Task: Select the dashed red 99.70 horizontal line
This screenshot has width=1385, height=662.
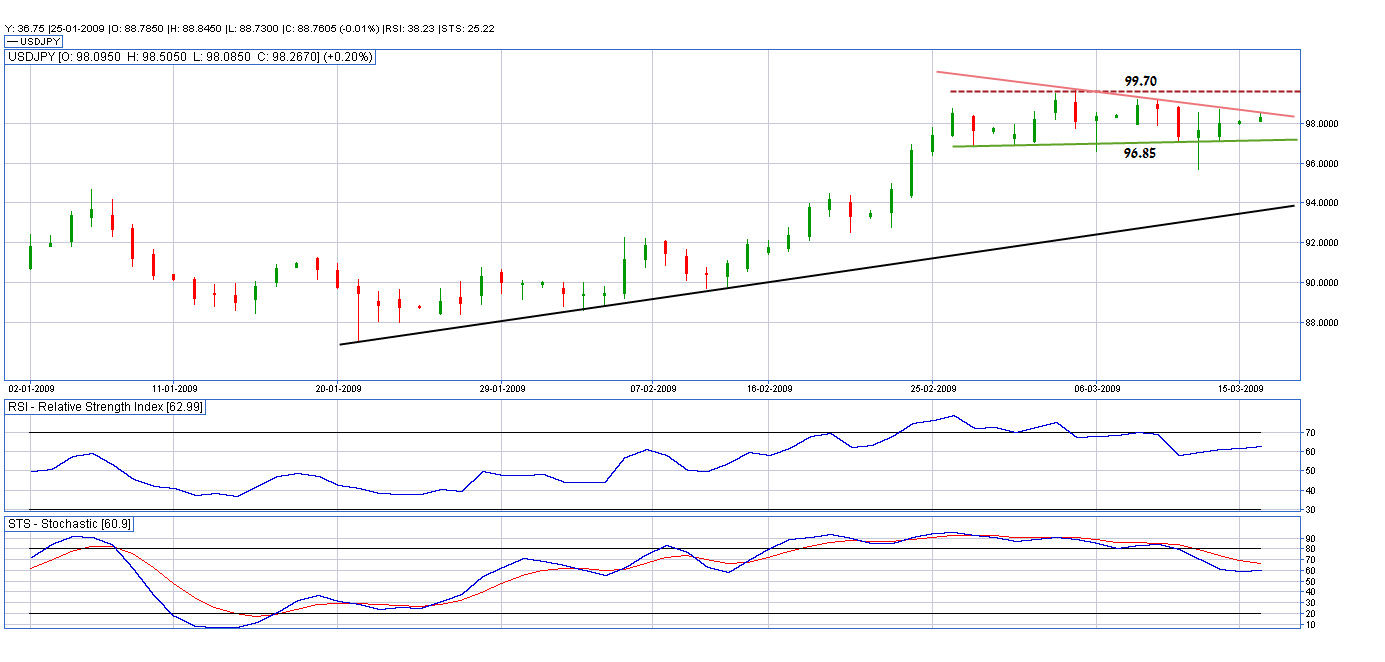Action: (1125, 91)
